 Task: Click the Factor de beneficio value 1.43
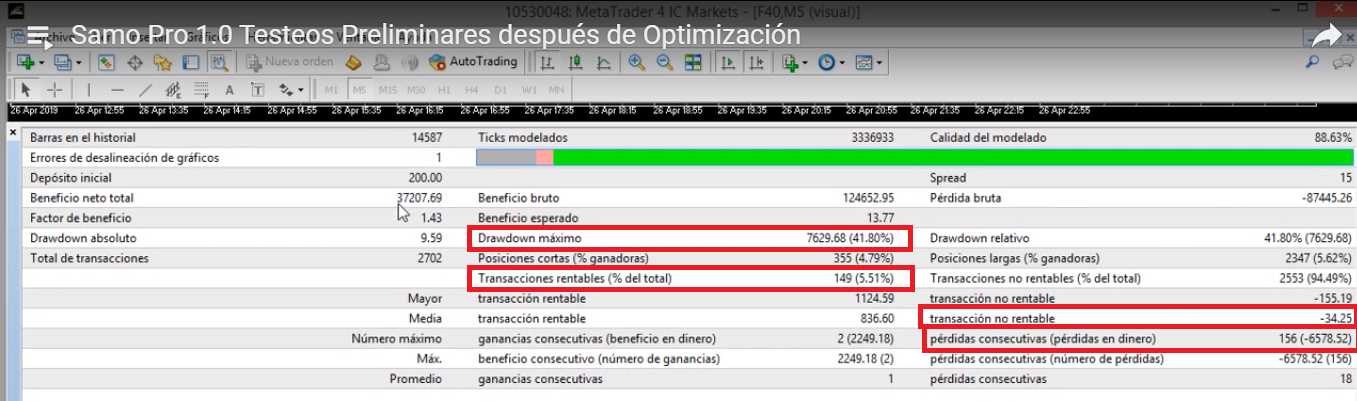432,218
